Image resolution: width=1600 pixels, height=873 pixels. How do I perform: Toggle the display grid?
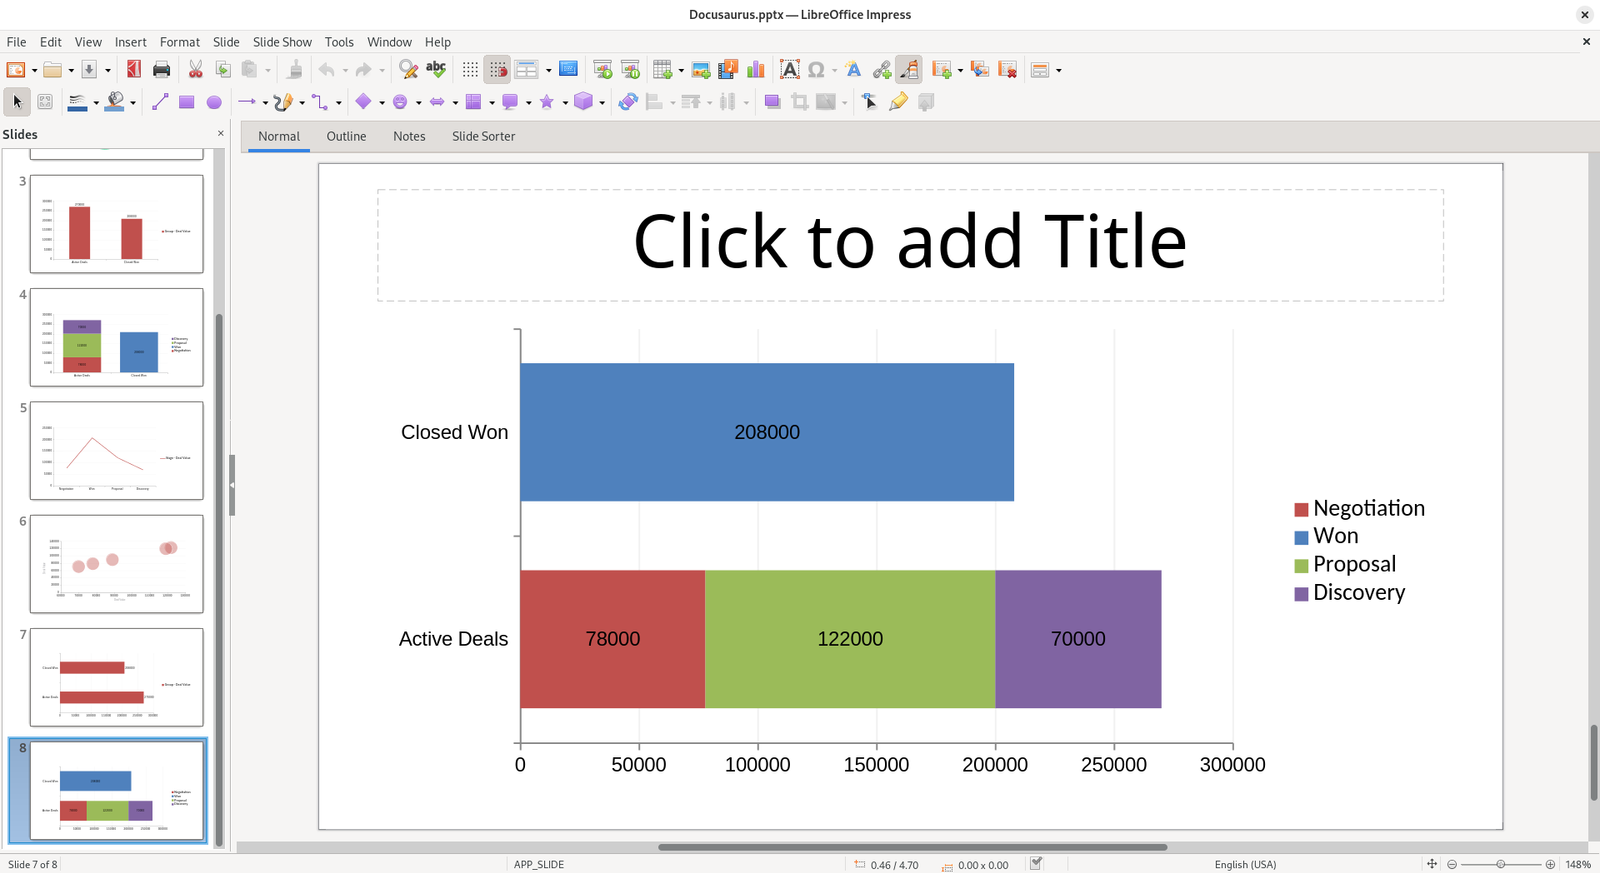pyautogui.click(x=470, y=69)
